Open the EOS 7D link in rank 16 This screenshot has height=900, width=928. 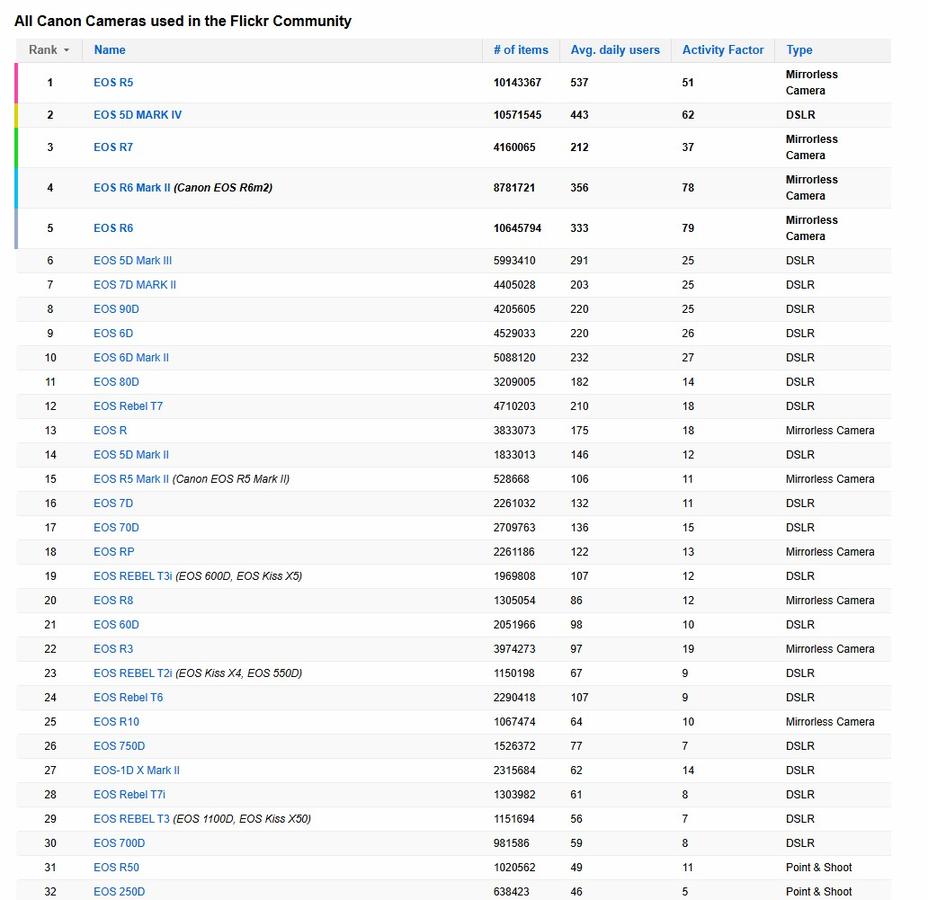(113, 504)
